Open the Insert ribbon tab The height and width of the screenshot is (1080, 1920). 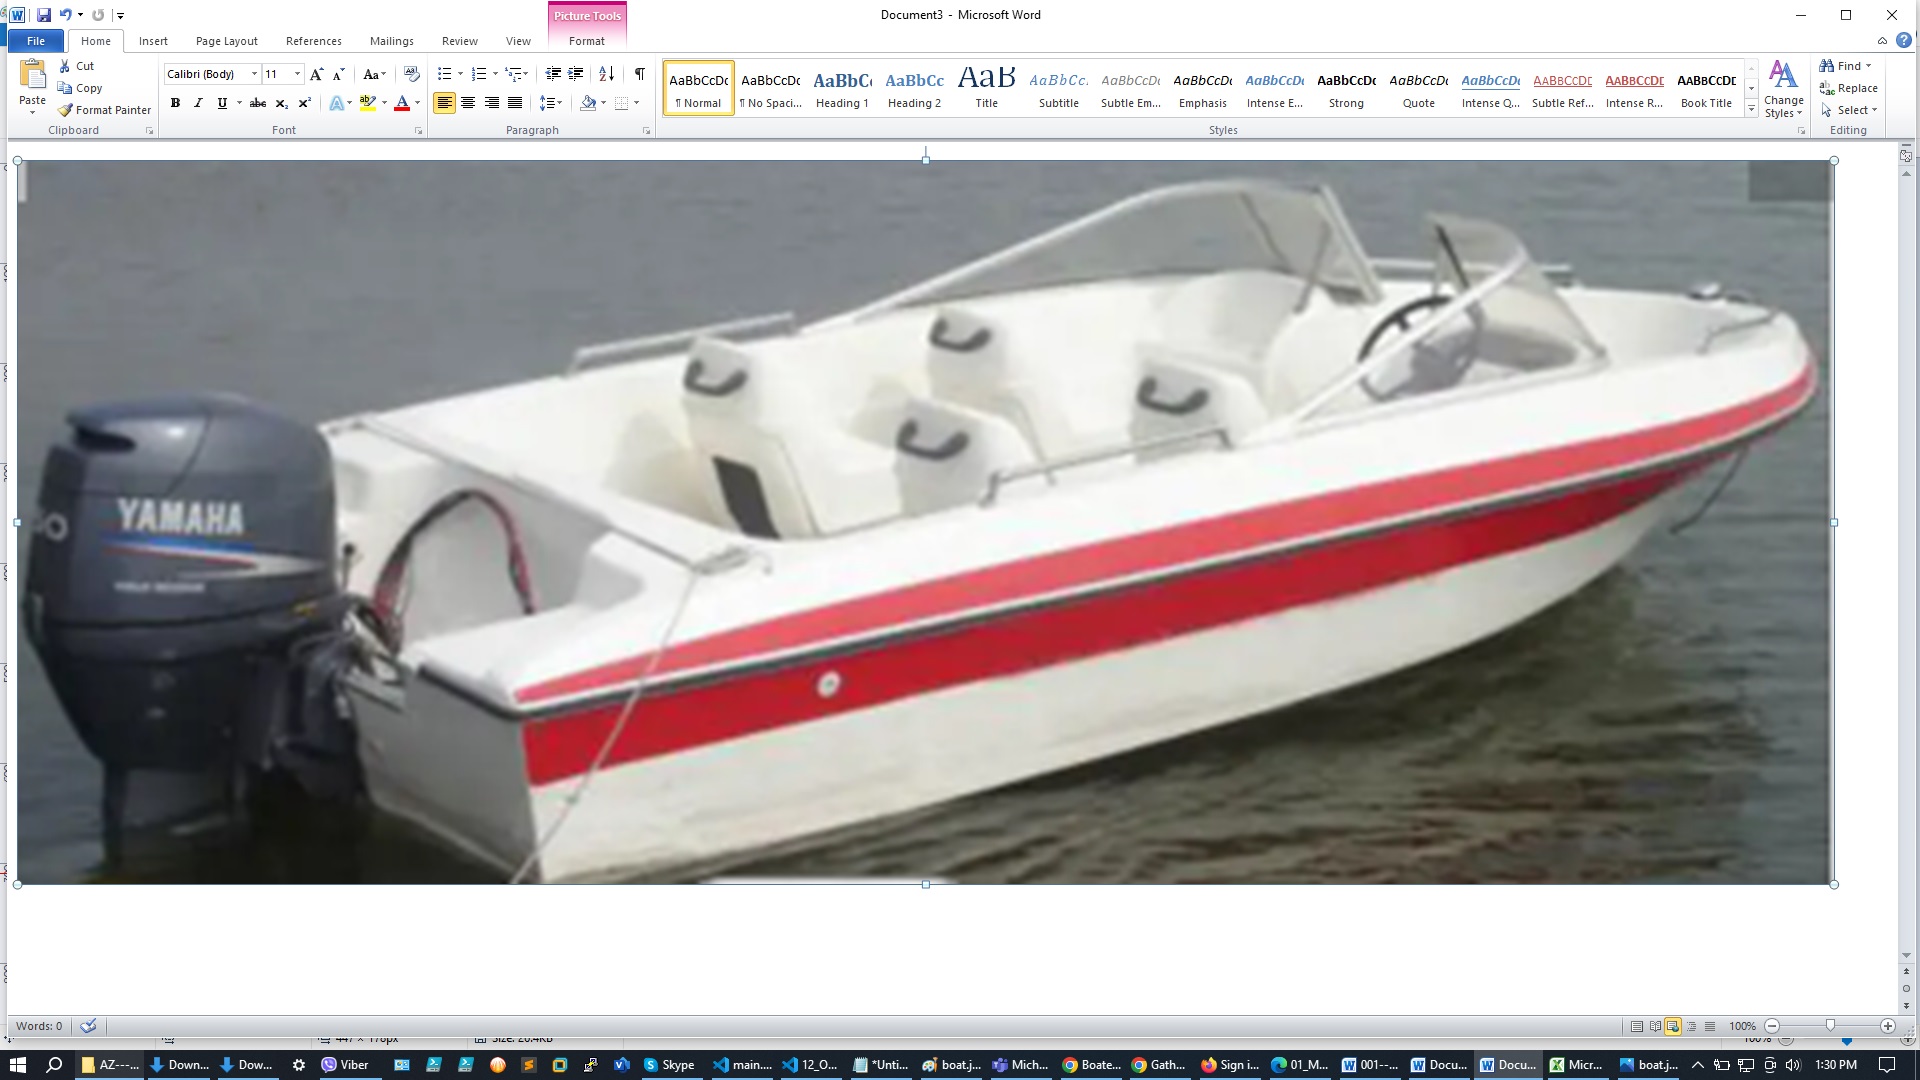[x=153, y=41]
